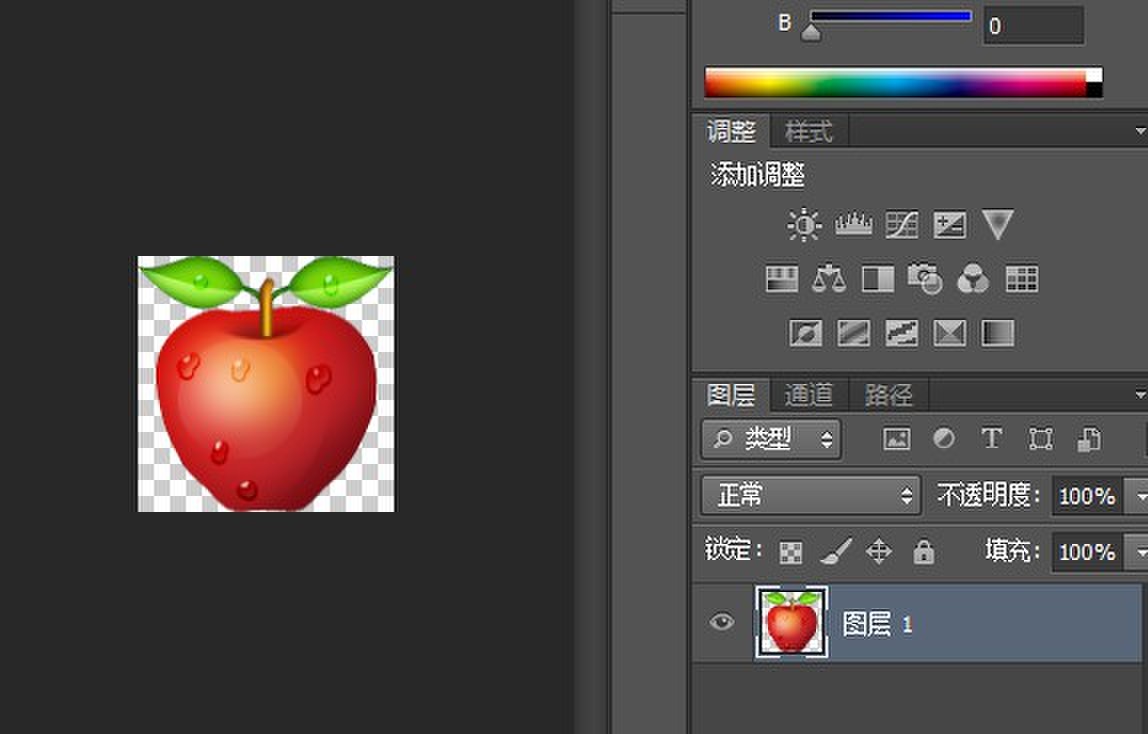The image size is (1148, 734).
Task: Add an Invert adjustment layer
Action: tap(805, 333)
